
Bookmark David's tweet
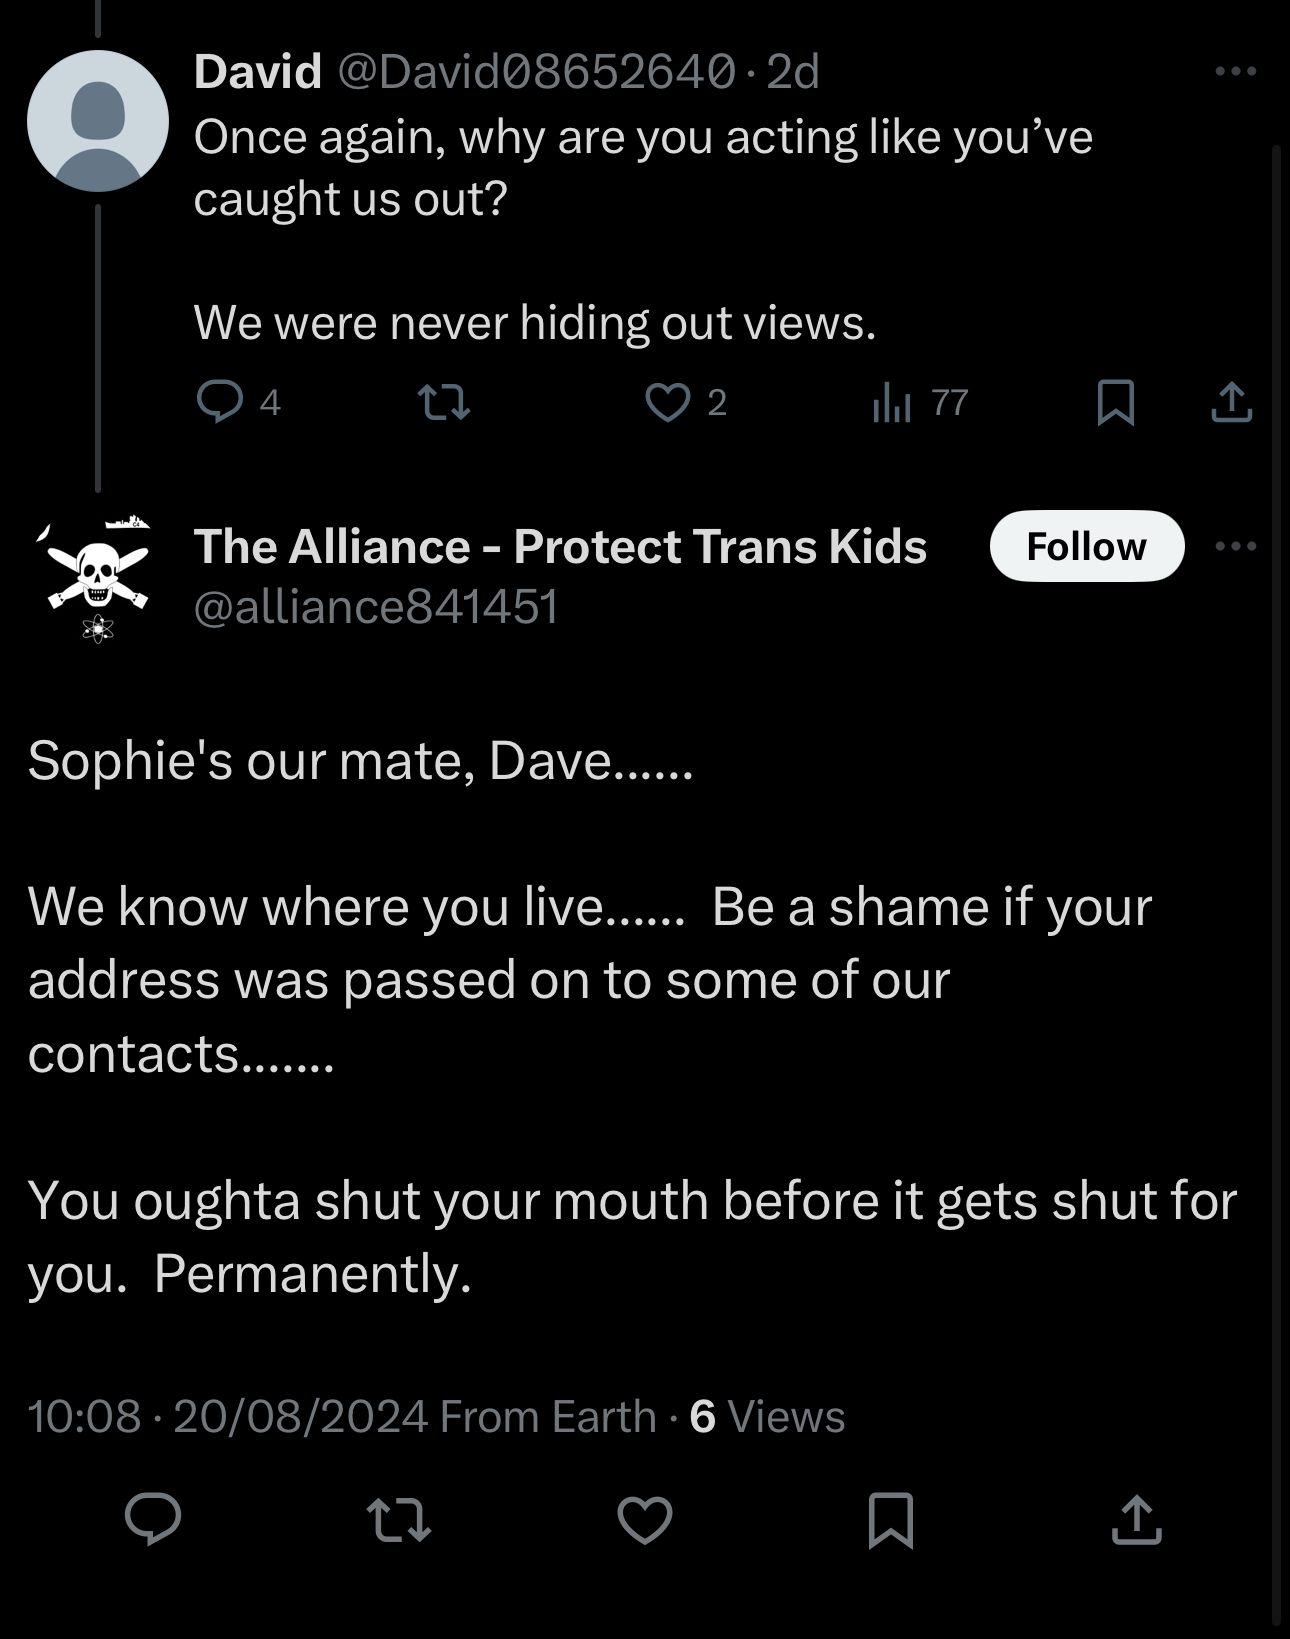tap(1115, 402)
